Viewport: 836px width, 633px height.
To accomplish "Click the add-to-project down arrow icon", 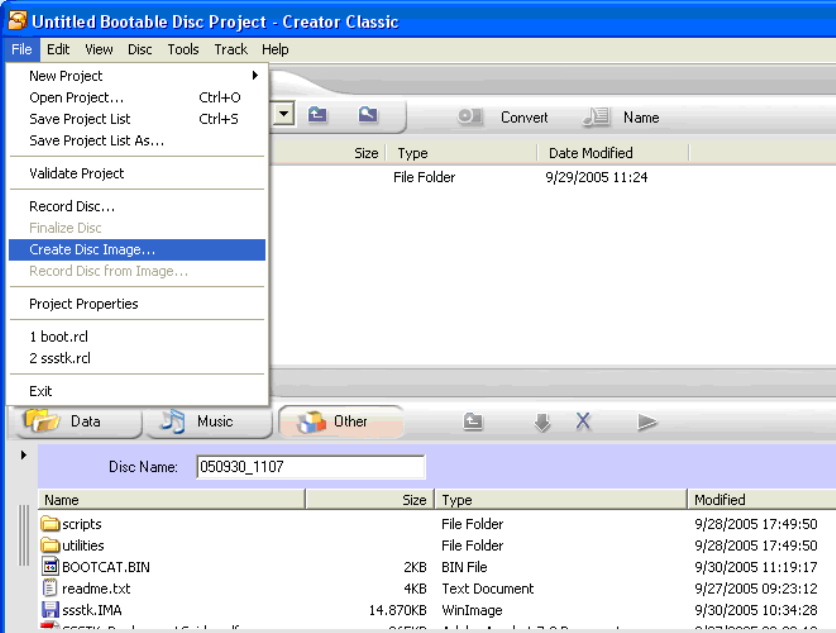I will (542, 422).
